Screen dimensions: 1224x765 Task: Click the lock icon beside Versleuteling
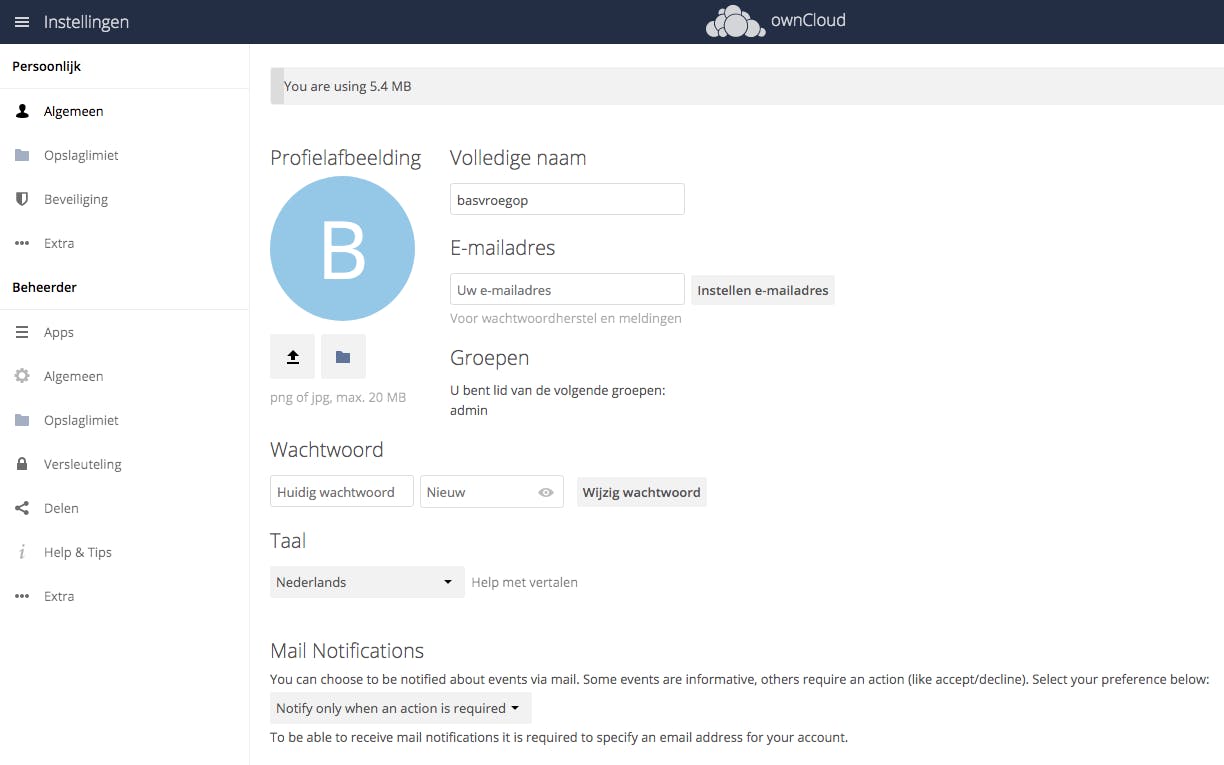22,464
